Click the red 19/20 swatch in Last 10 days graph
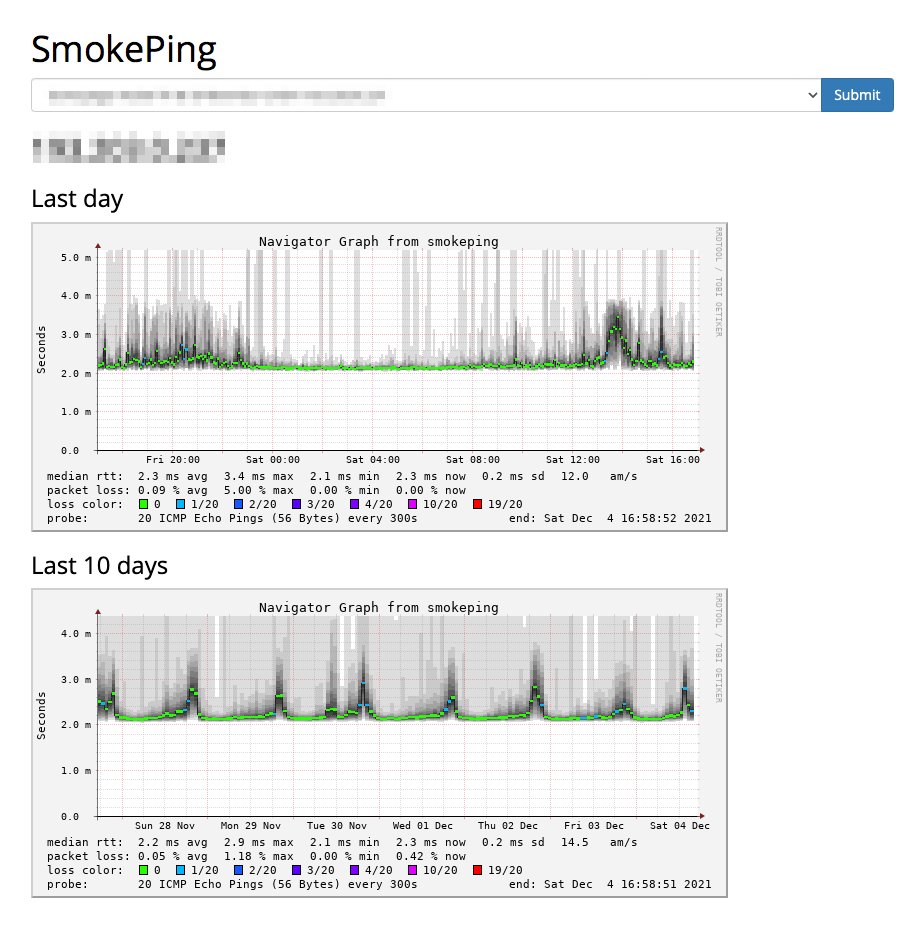Viewport: 920px width, 940px height. 478,870
